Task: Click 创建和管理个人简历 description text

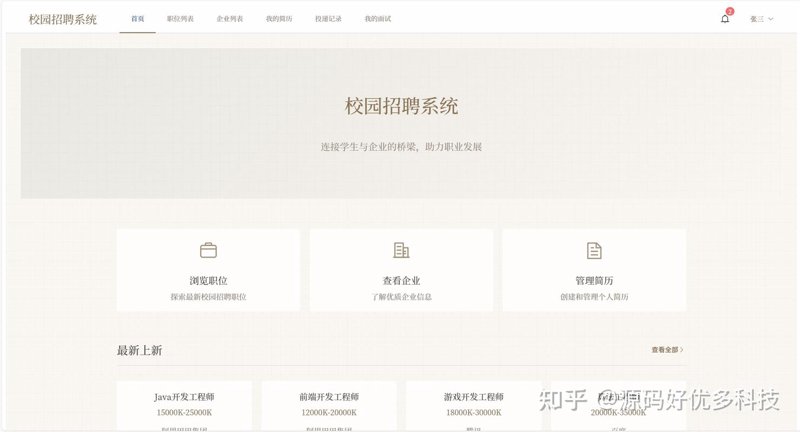Action: (x=594, y=297)
